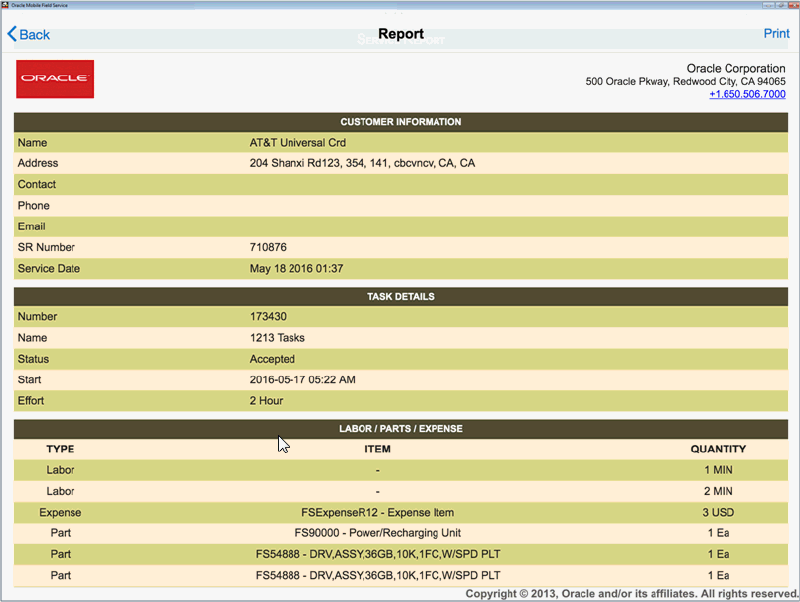The height and width of the screenshot is (602, 800).
Task: Click 'FSExpenseR12 - Expense Item' entry
Action: (377, 513)
